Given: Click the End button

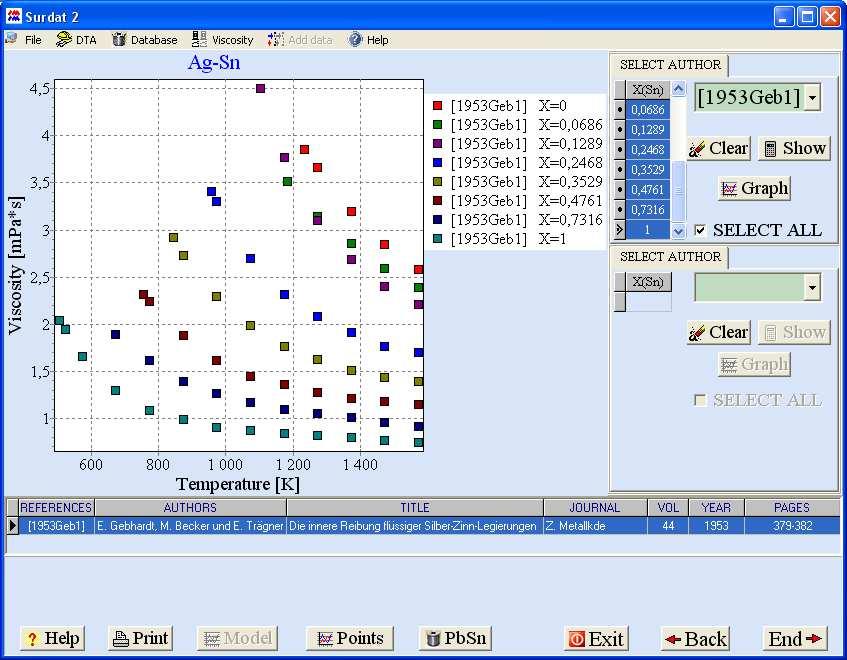Looking at the screenshot, I should click(795, 639).
